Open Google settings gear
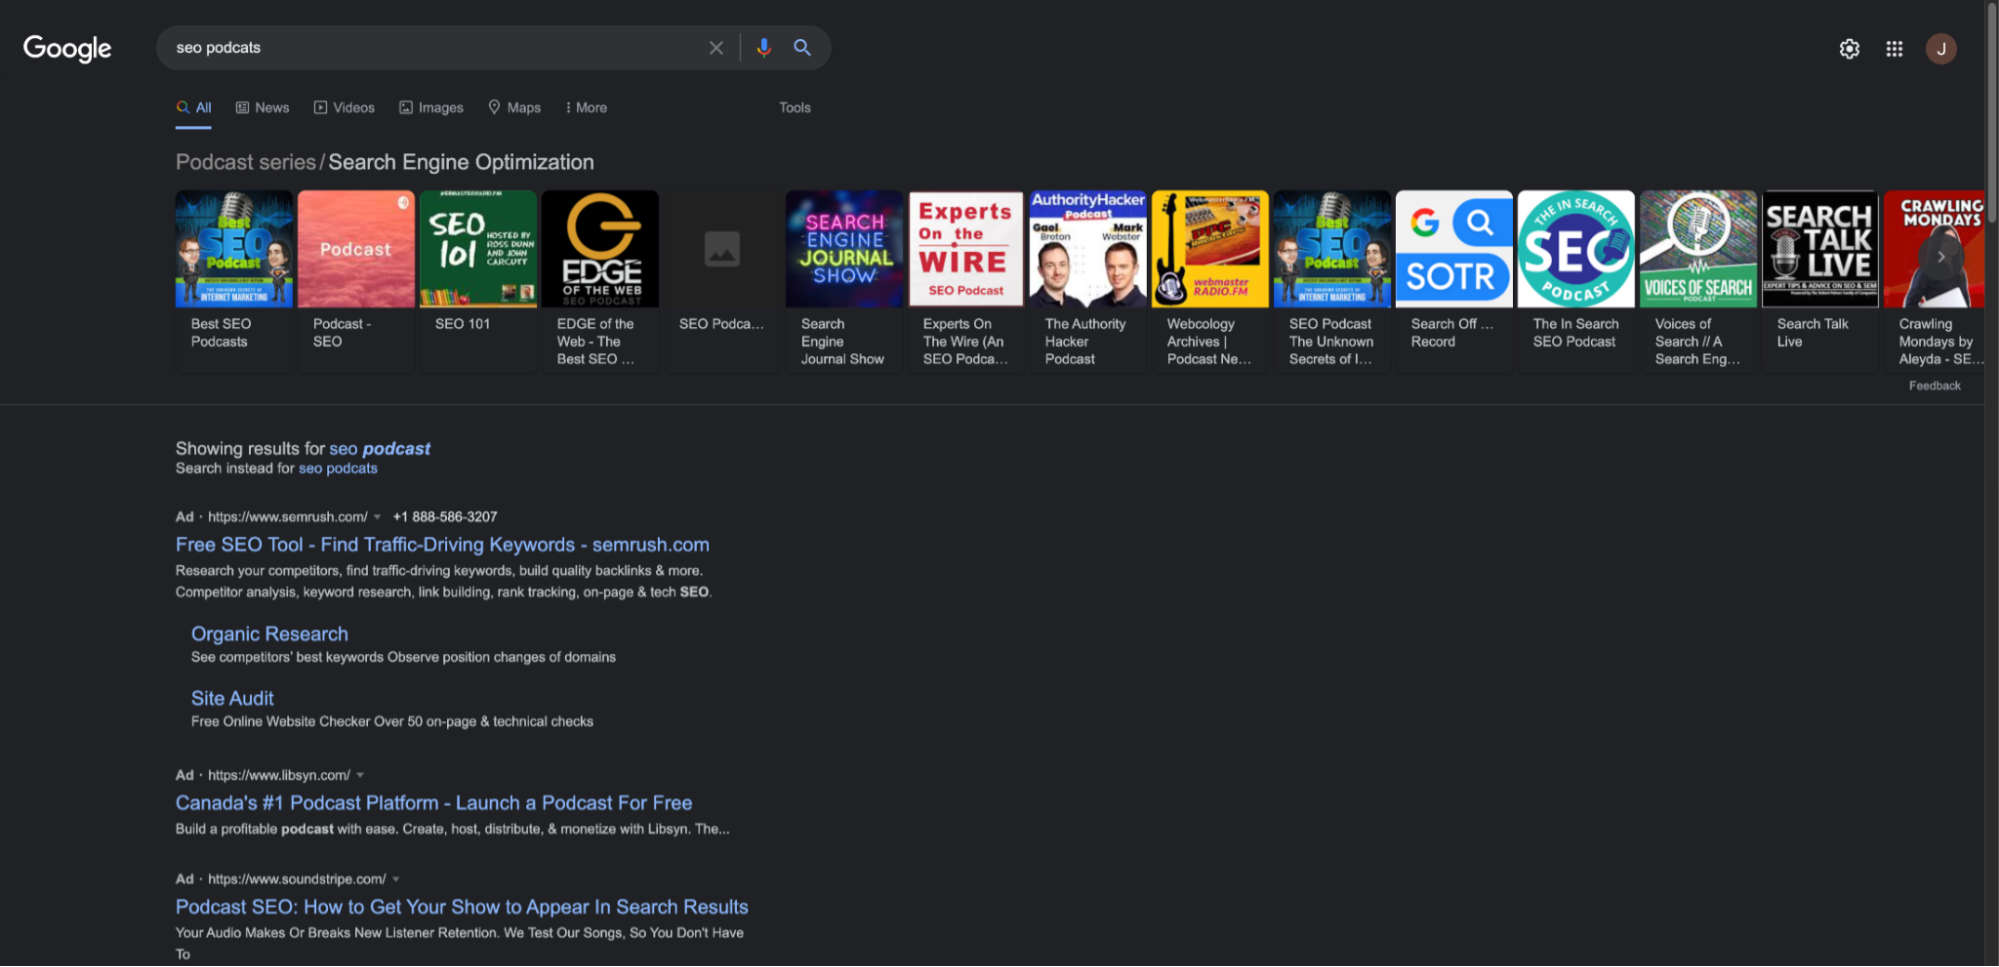Screen dimensions: 1999x967 (1850, 48)
